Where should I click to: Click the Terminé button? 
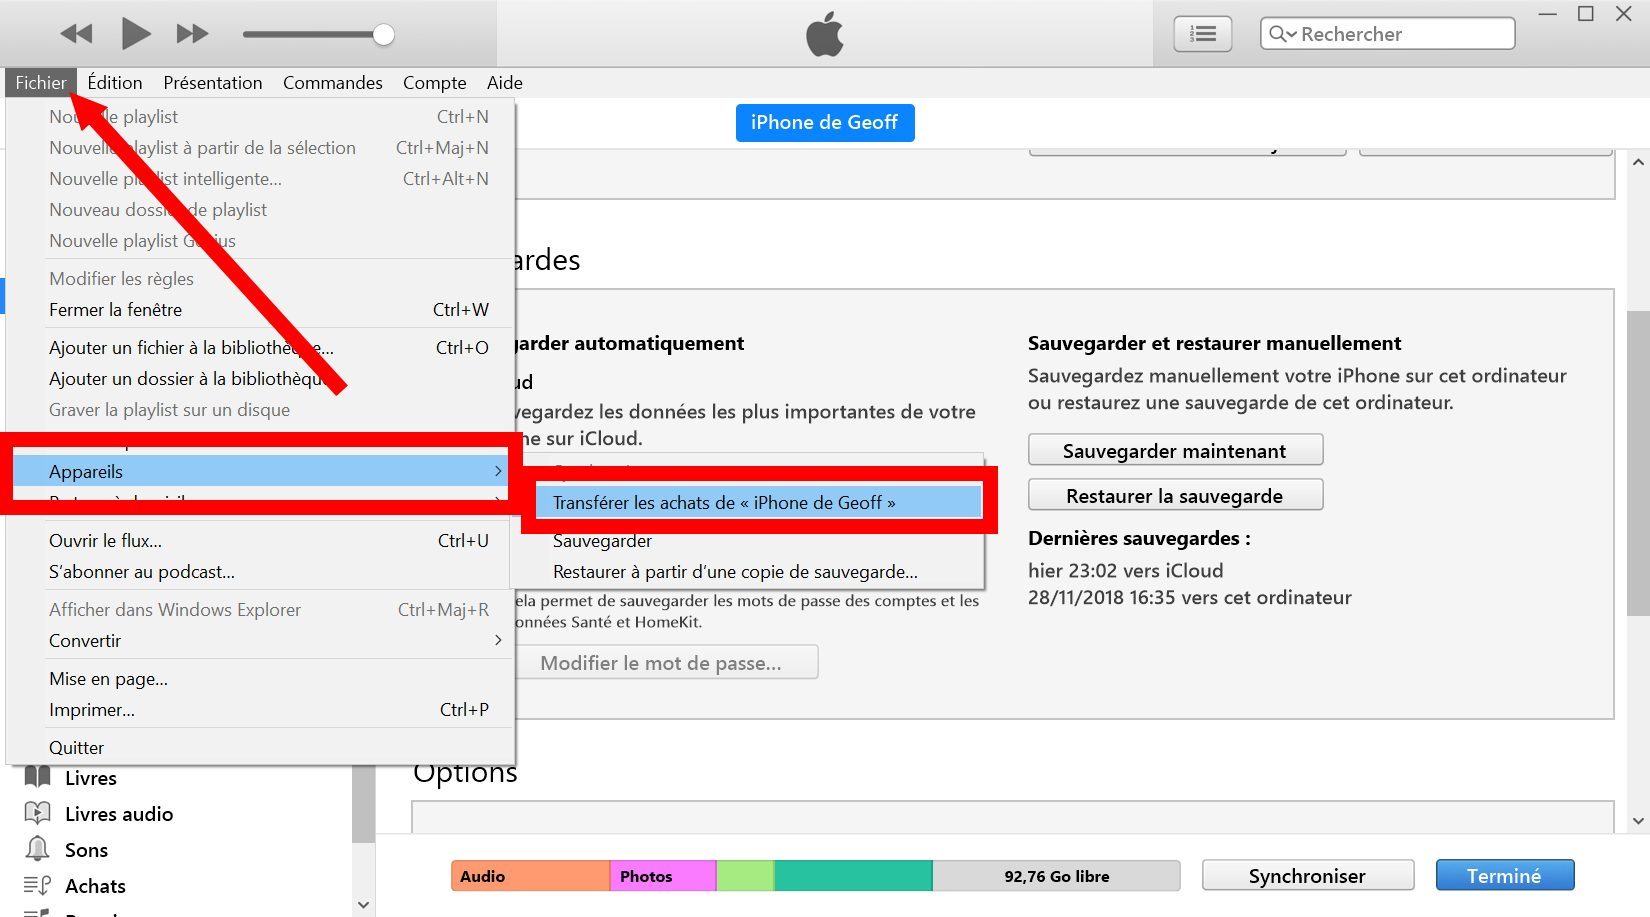click(1505, 876)
